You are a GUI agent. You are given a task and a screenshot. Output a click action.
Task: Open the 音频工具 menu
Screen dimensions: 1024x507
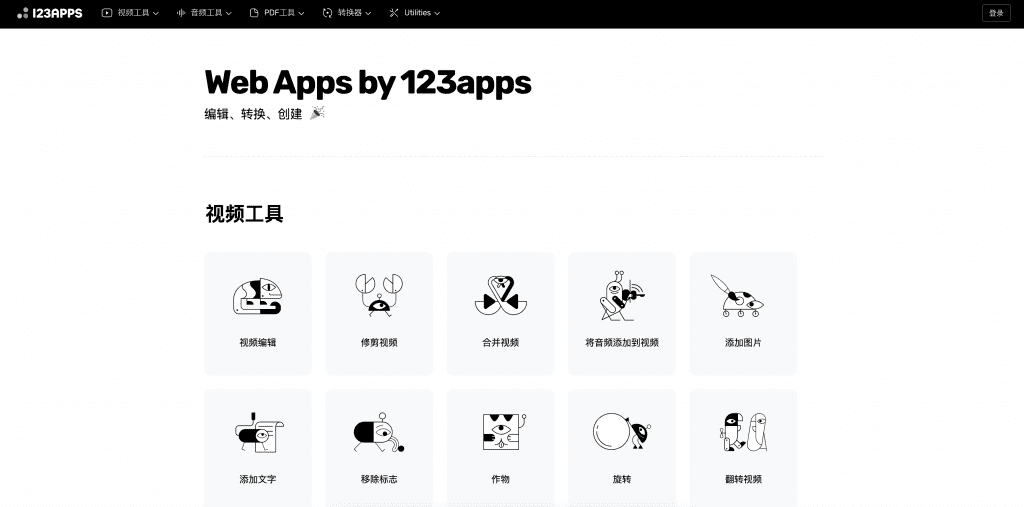204,13
